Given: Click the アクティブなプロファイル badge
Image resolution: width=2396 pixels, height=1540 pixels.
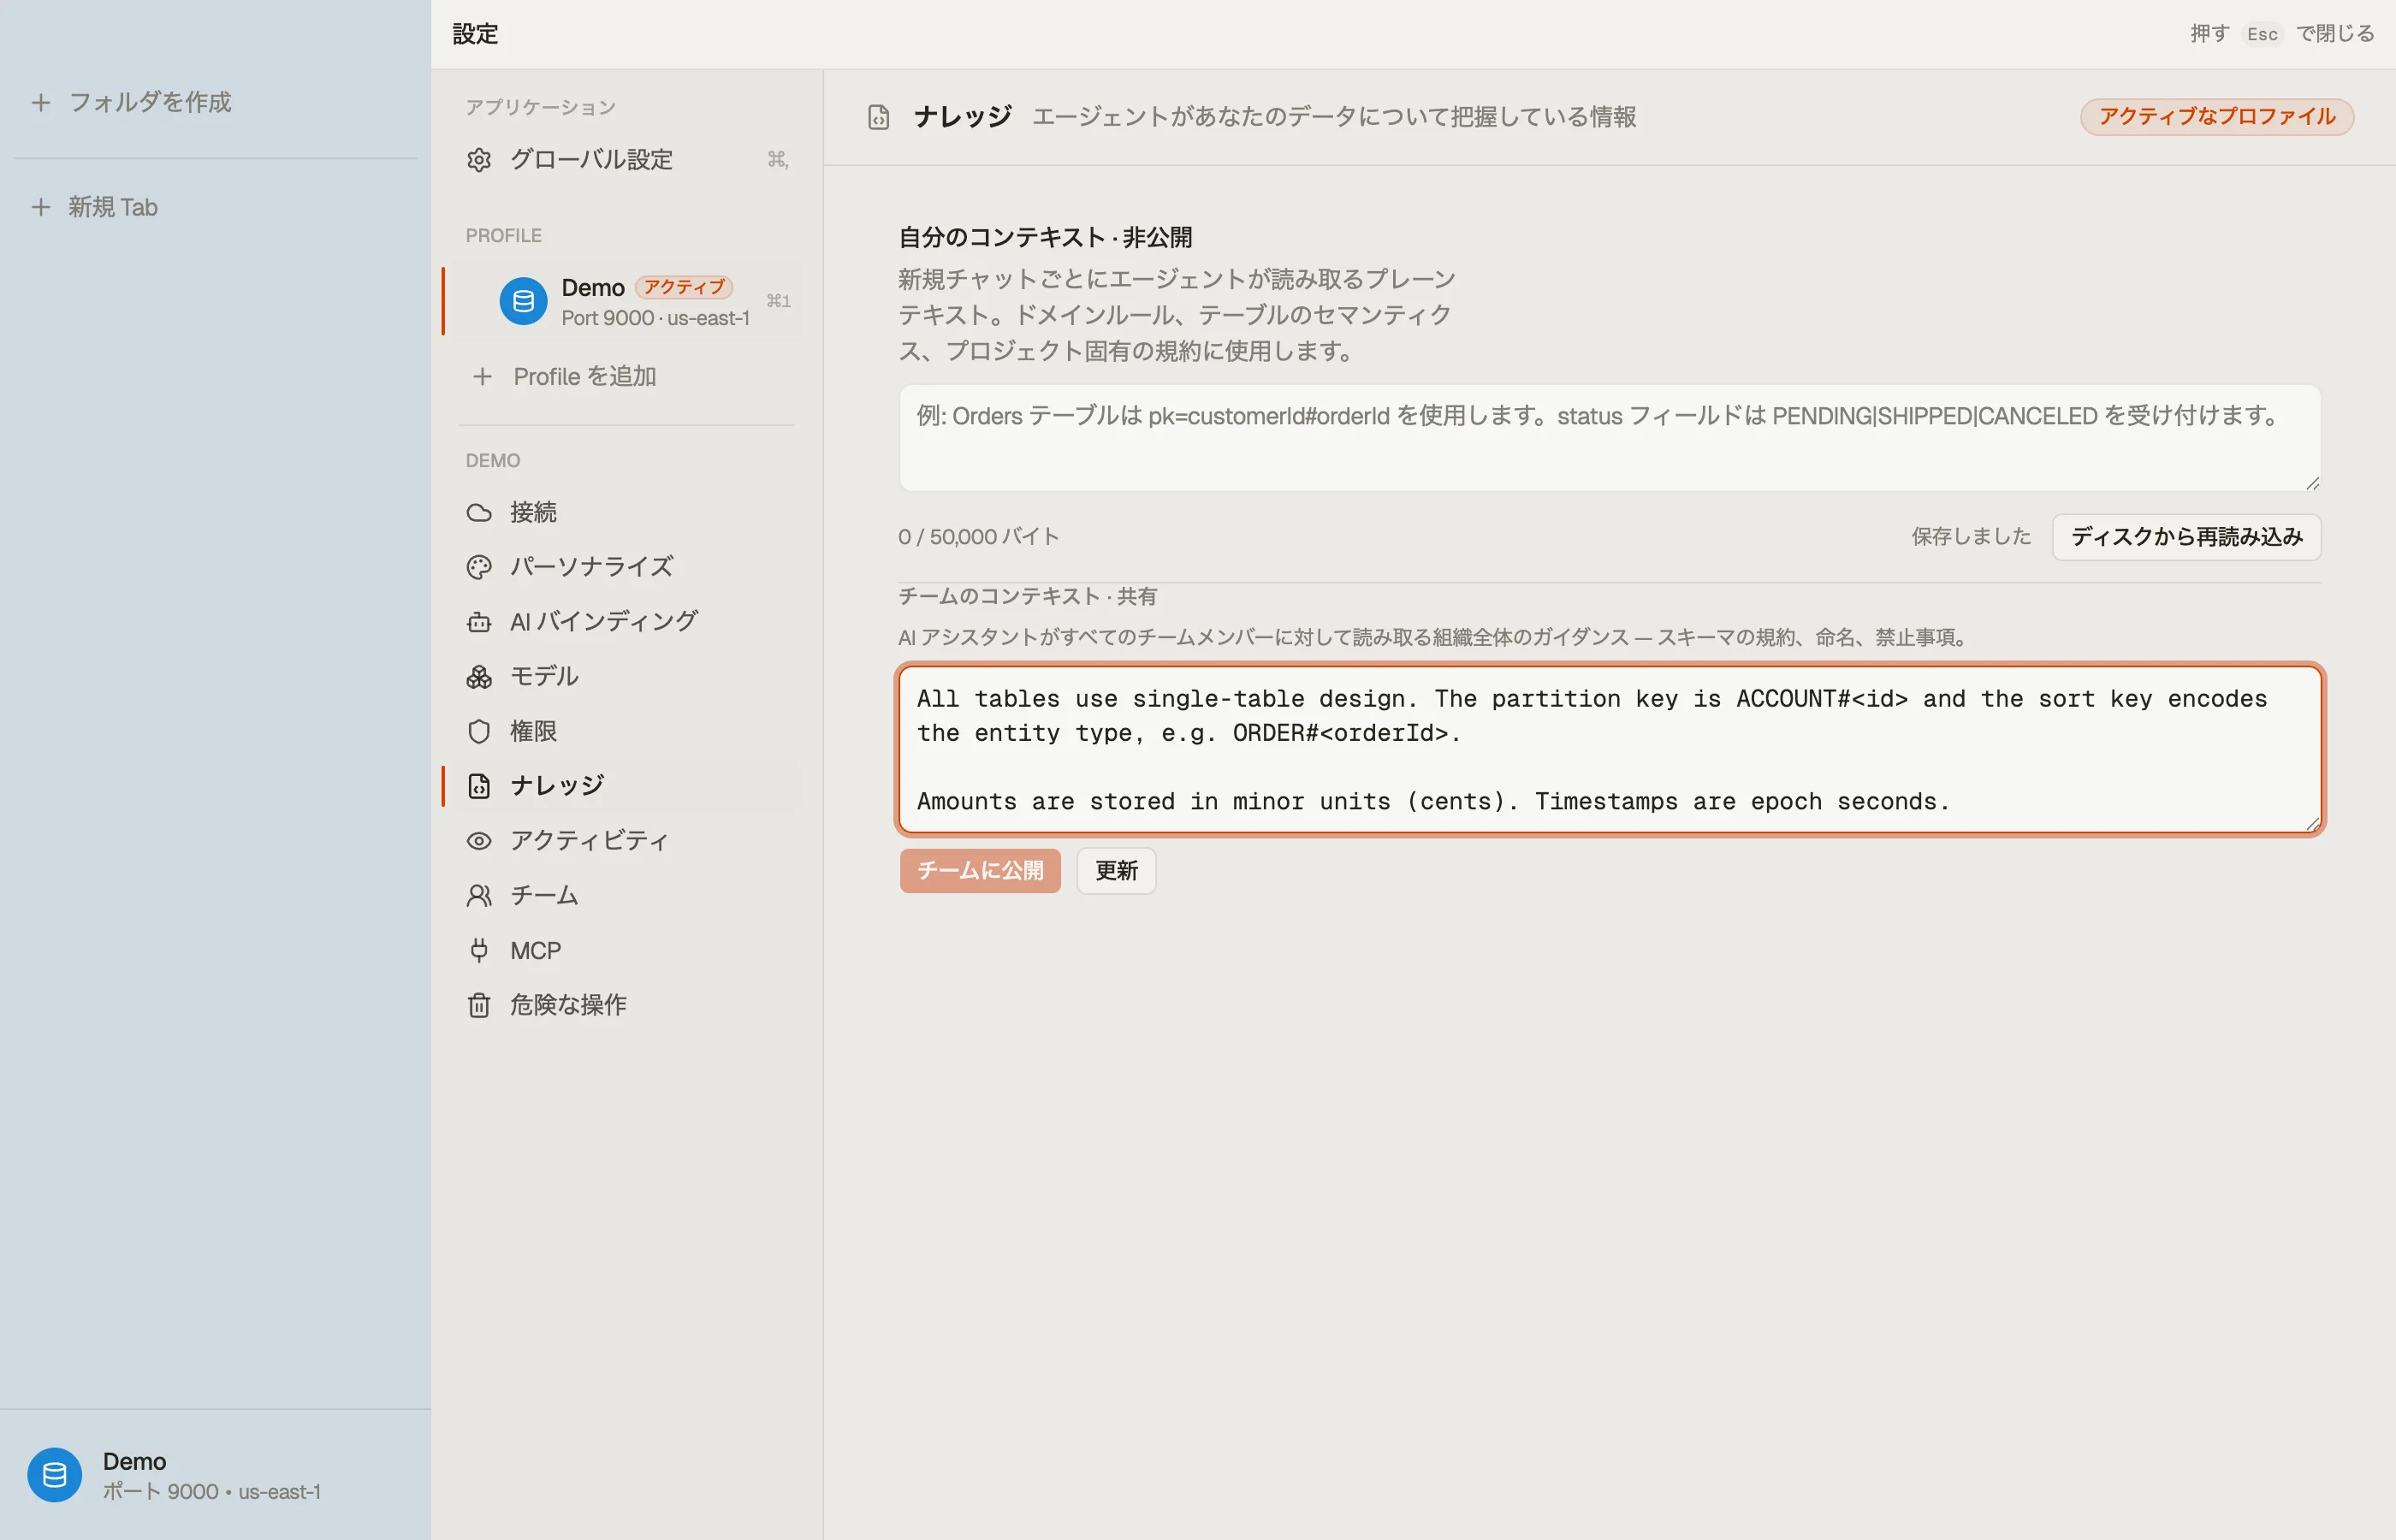Looking at the screenshot, I should (x=2217, y=117).
